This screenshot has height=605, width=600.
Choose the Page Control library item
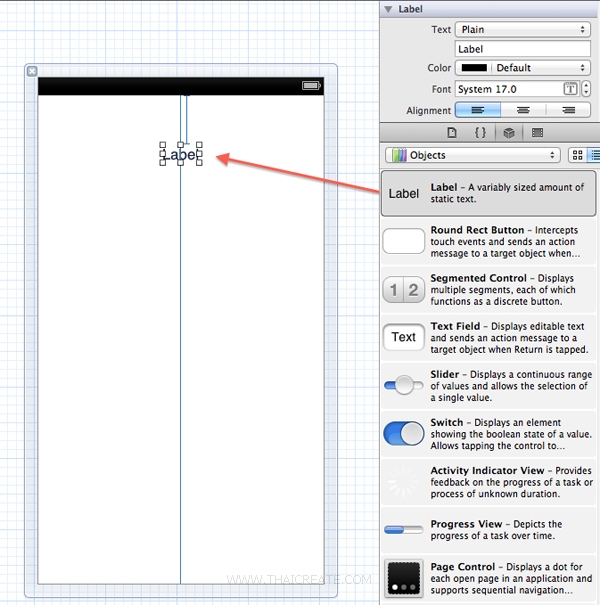(488, 579)
